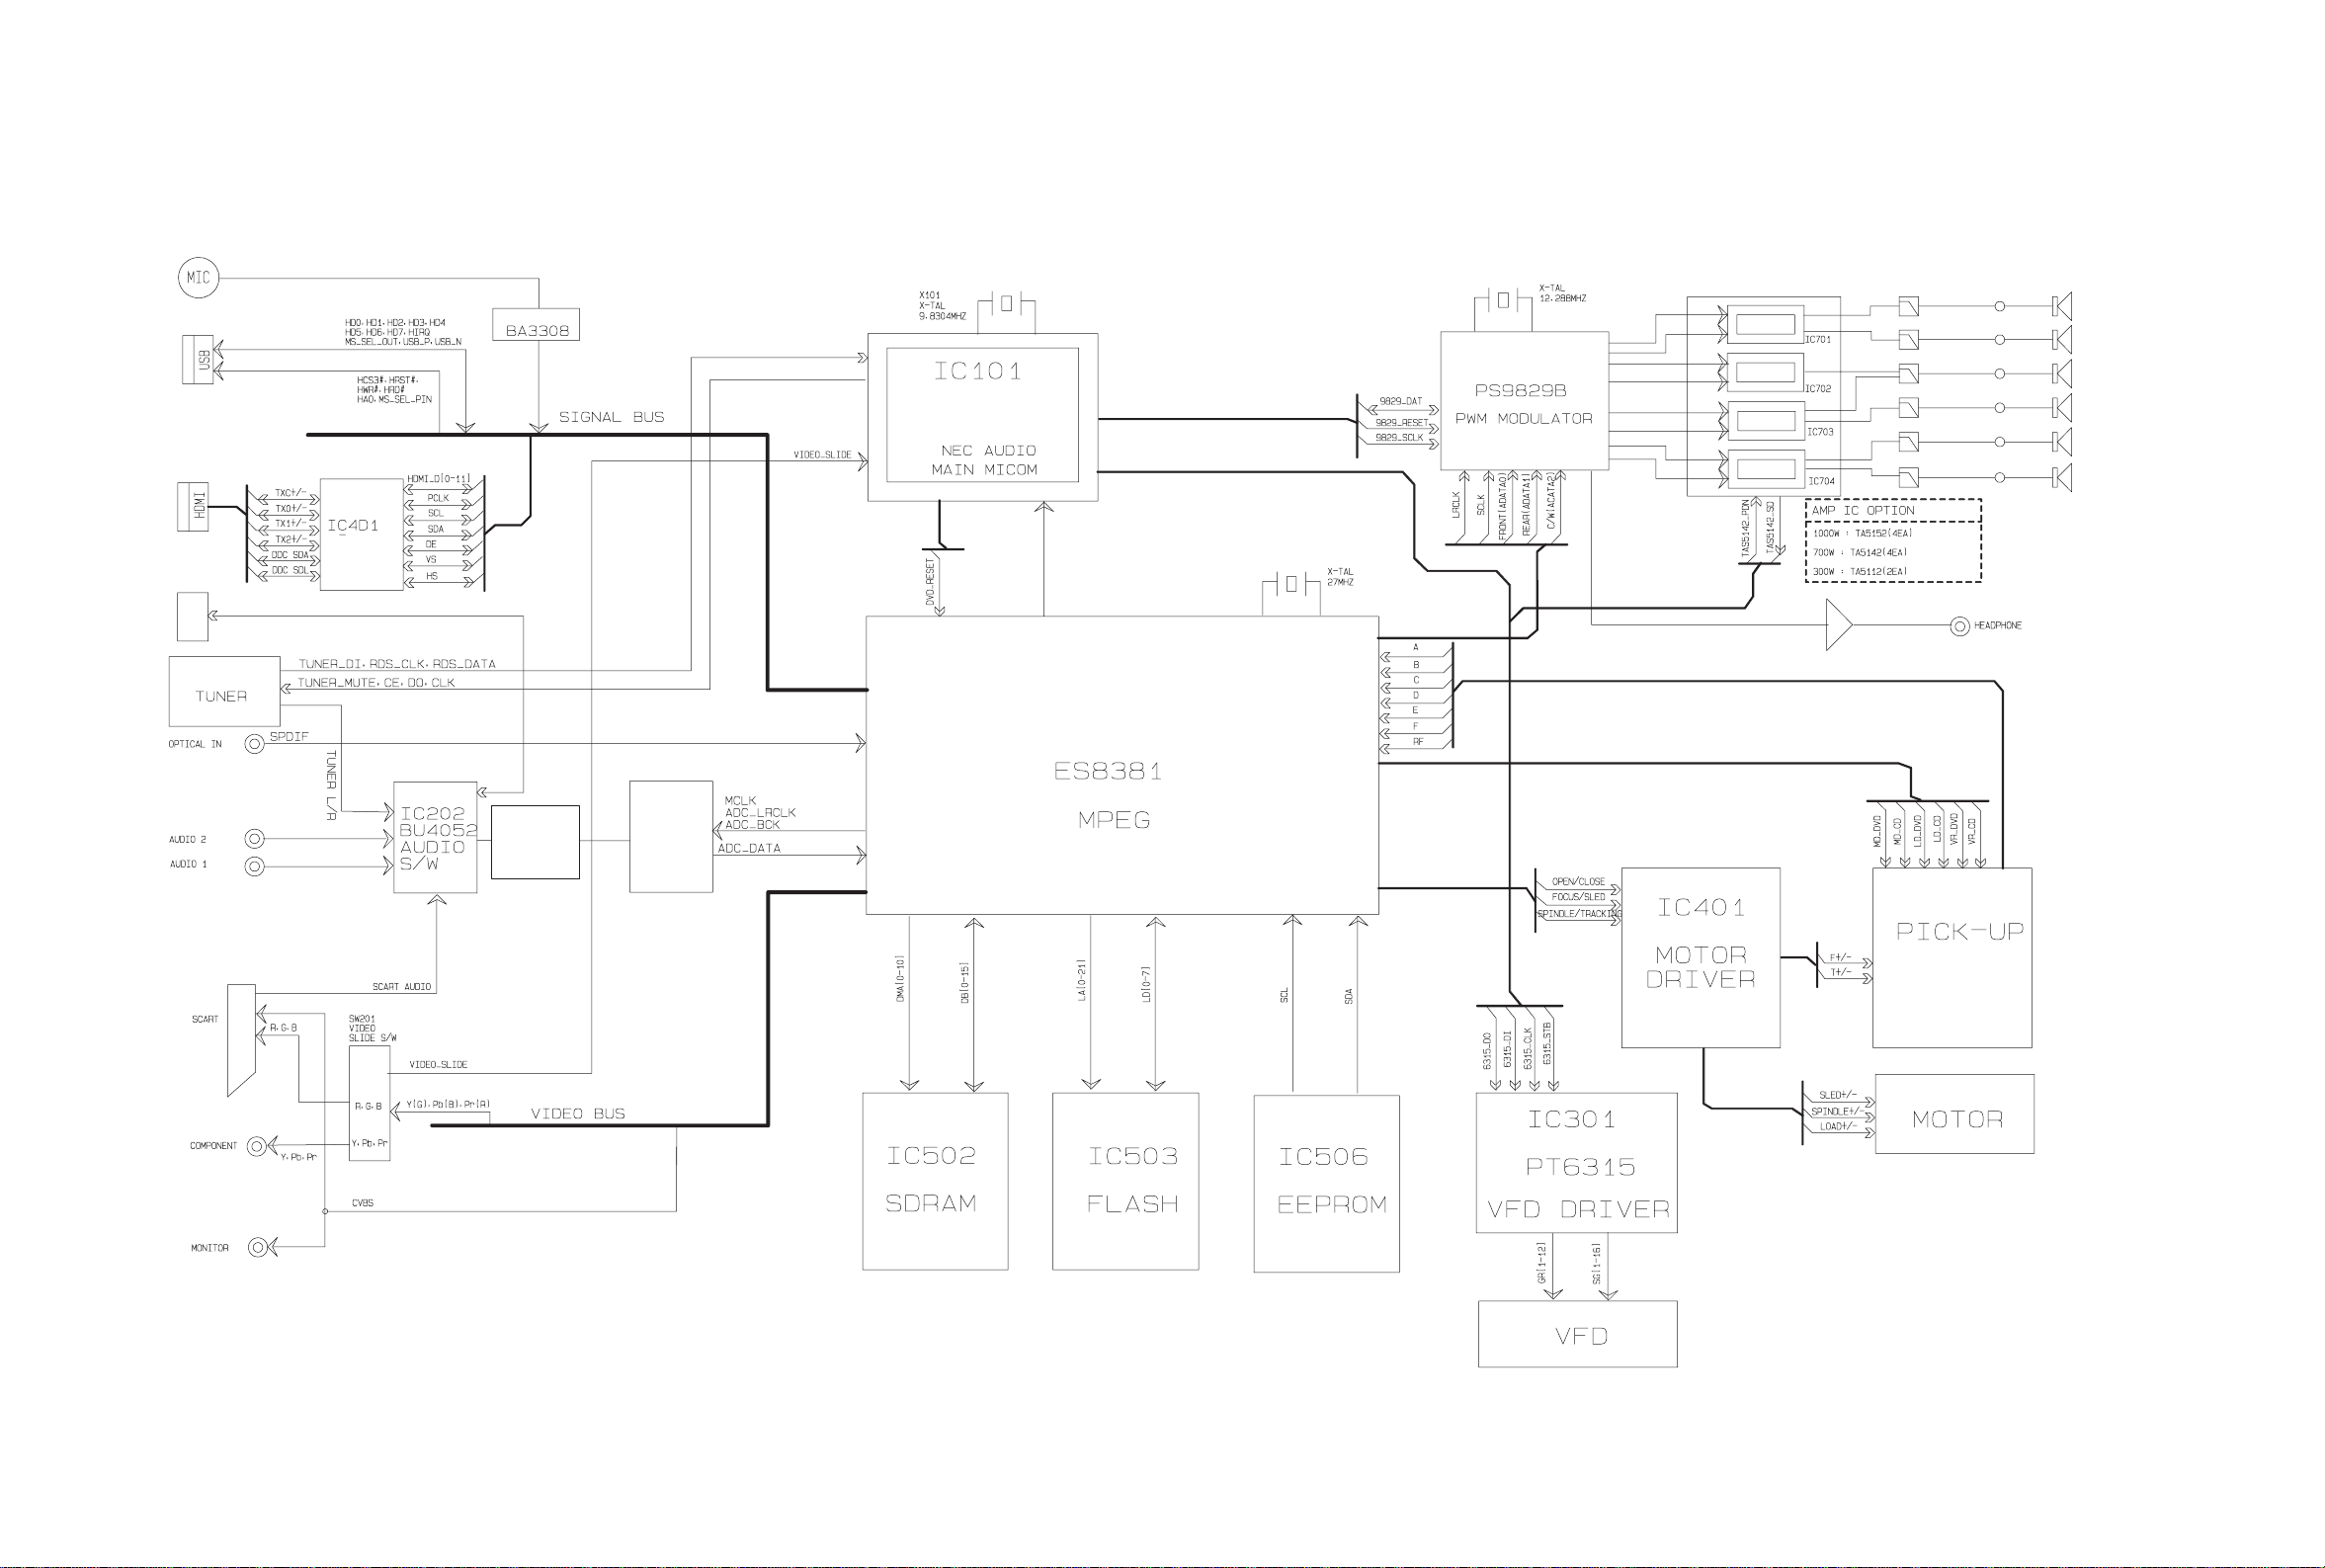Select the IC703 amplifier block

click(x=1765, y=421)
